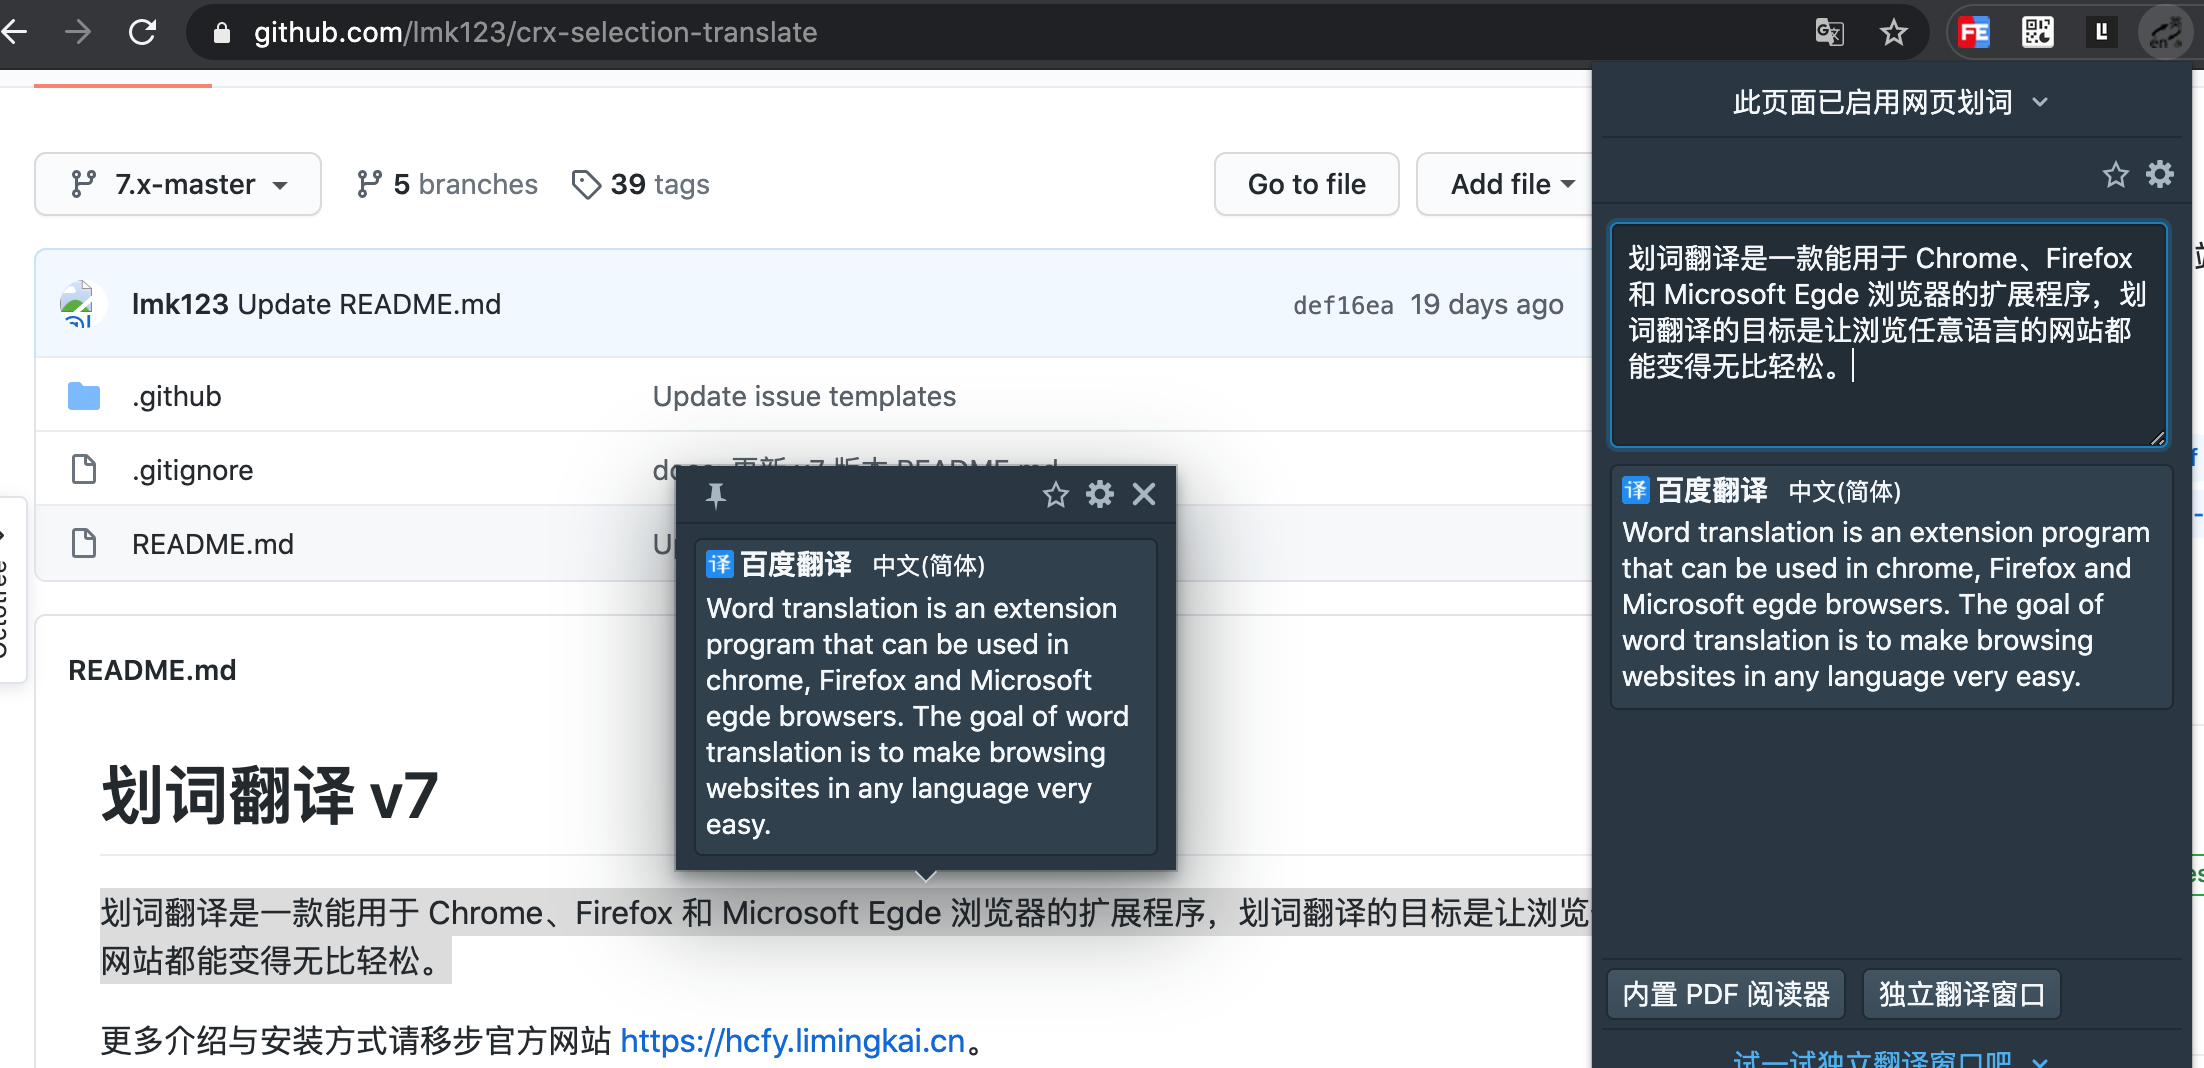2204x1068 pixels.
Task: Click the 划词翻译 v7 heading
Action: 270,796
